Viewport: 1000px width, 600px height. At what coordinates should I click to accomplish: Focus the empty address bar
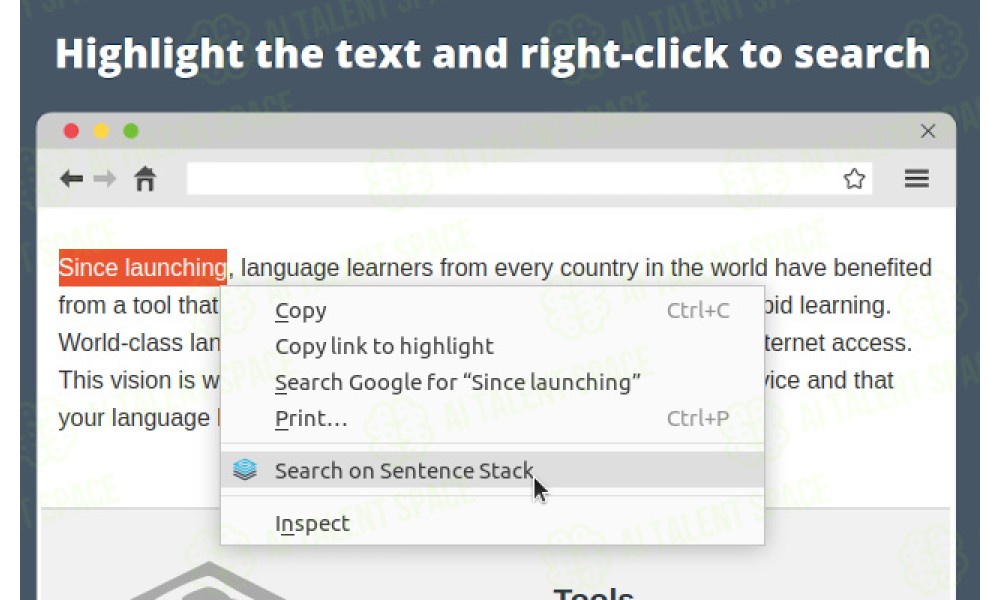tap(529, 179)
